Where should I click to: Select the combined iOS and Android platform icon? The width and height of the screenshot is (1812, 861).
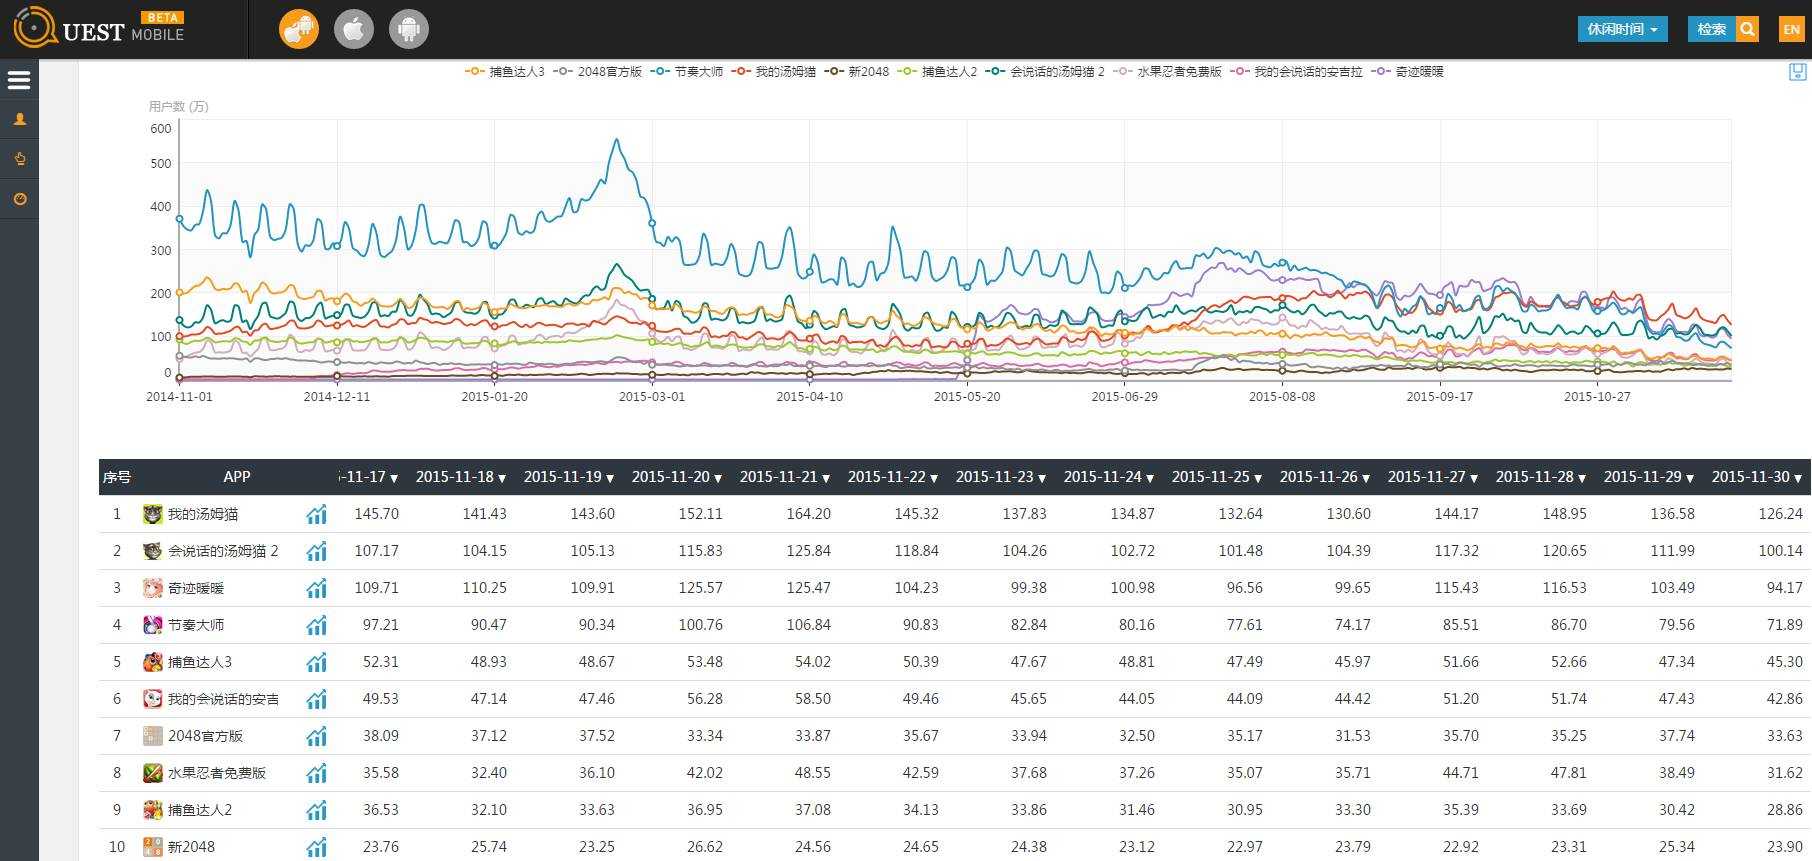(x=298, y=29)
